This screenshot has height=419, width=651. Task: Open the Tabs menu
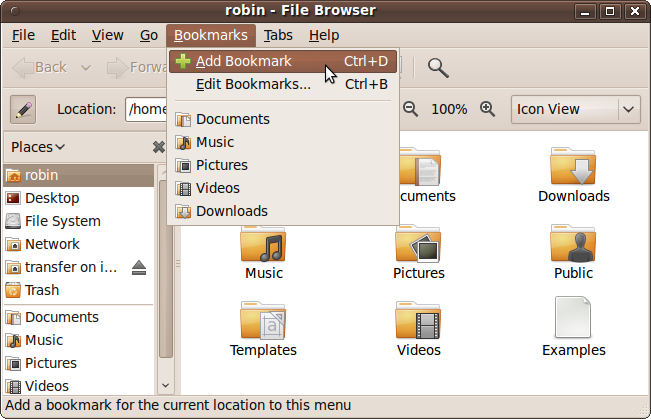pyautogui.click(x=278, y=35)
